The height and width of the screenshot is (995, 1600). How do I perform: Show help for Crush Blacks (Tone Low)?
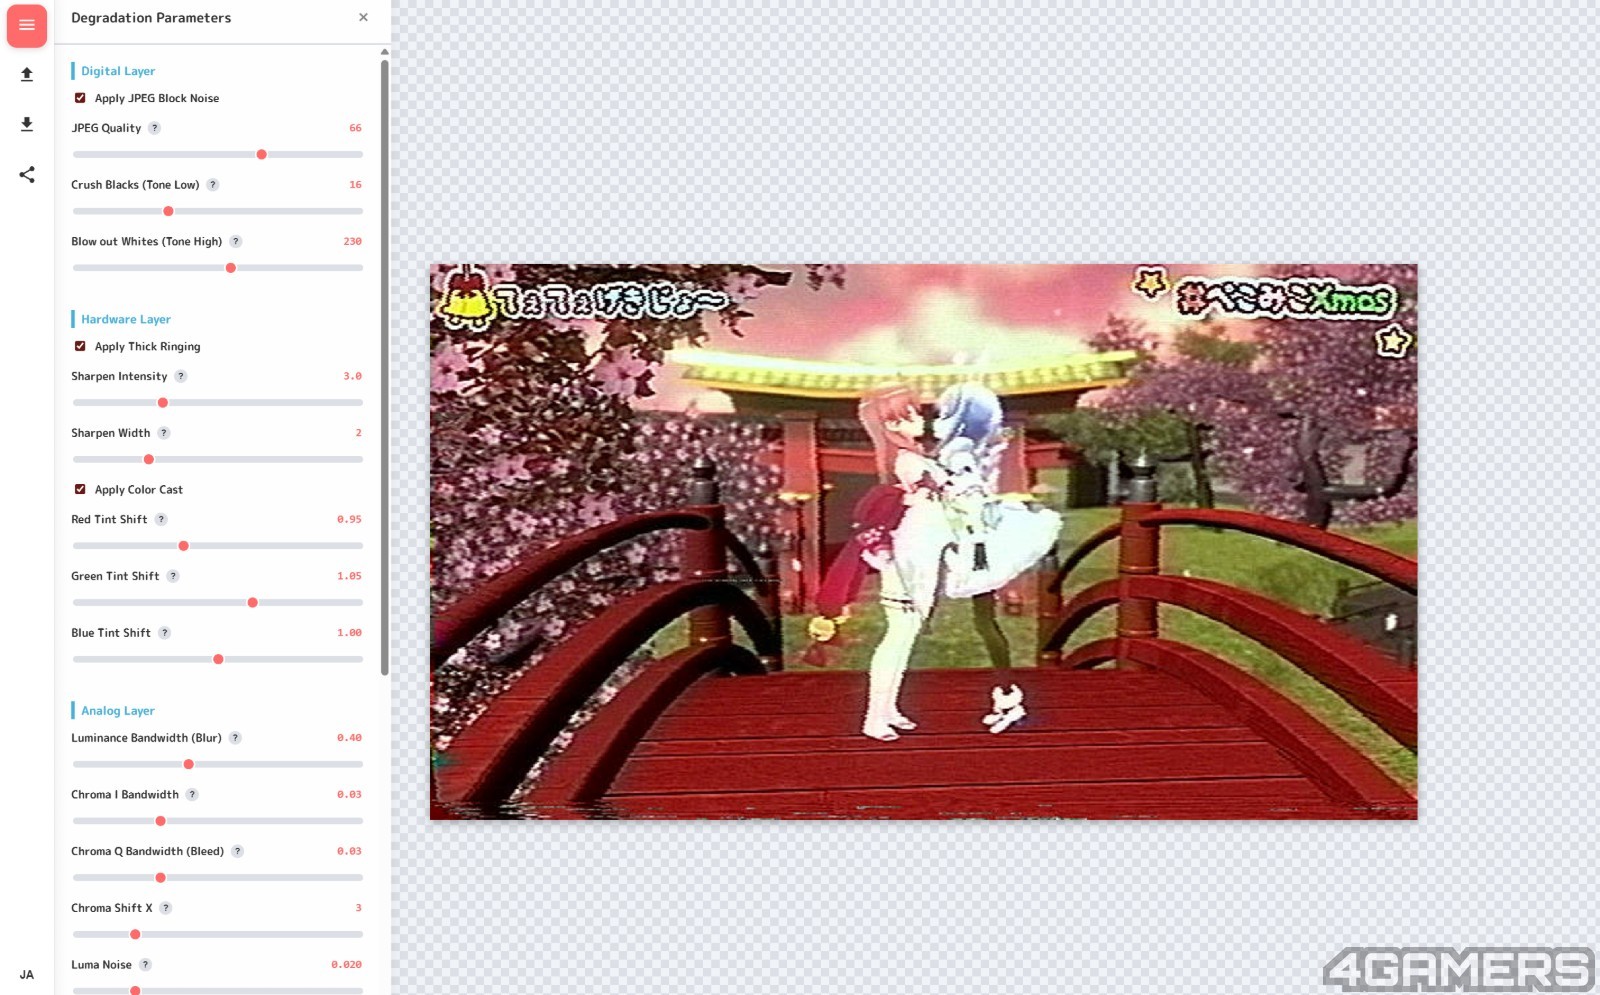tap(213, 185)
